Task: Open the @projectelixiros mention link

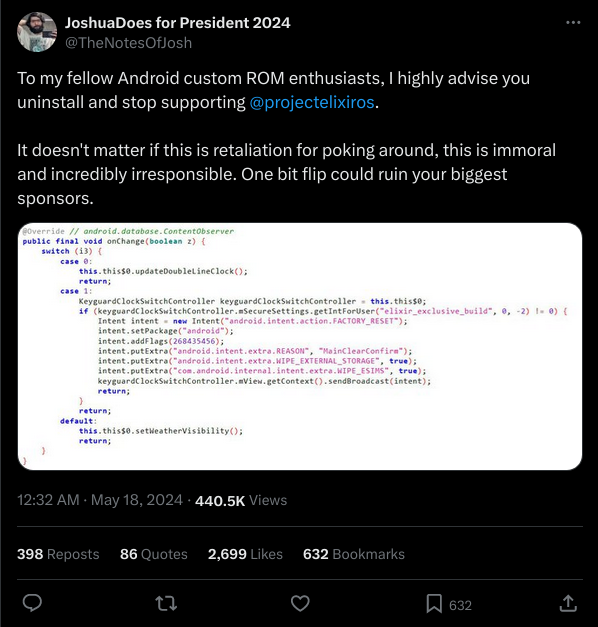Action: pyautogui.click(x=312, y=102)
